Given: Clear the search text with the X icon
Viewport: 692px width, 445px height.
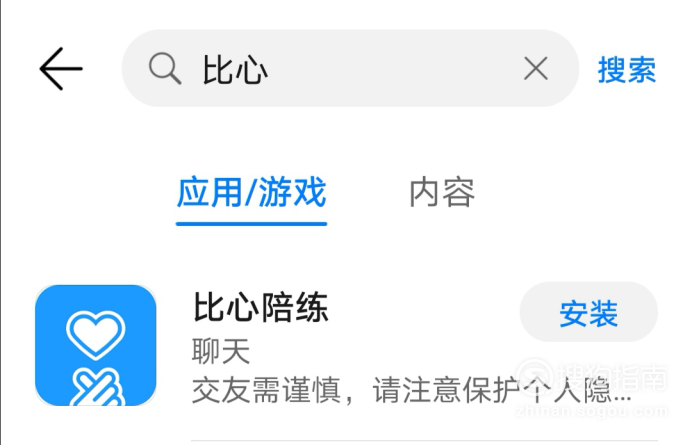Looking at the screenshot, I should [x=536, y=68].
